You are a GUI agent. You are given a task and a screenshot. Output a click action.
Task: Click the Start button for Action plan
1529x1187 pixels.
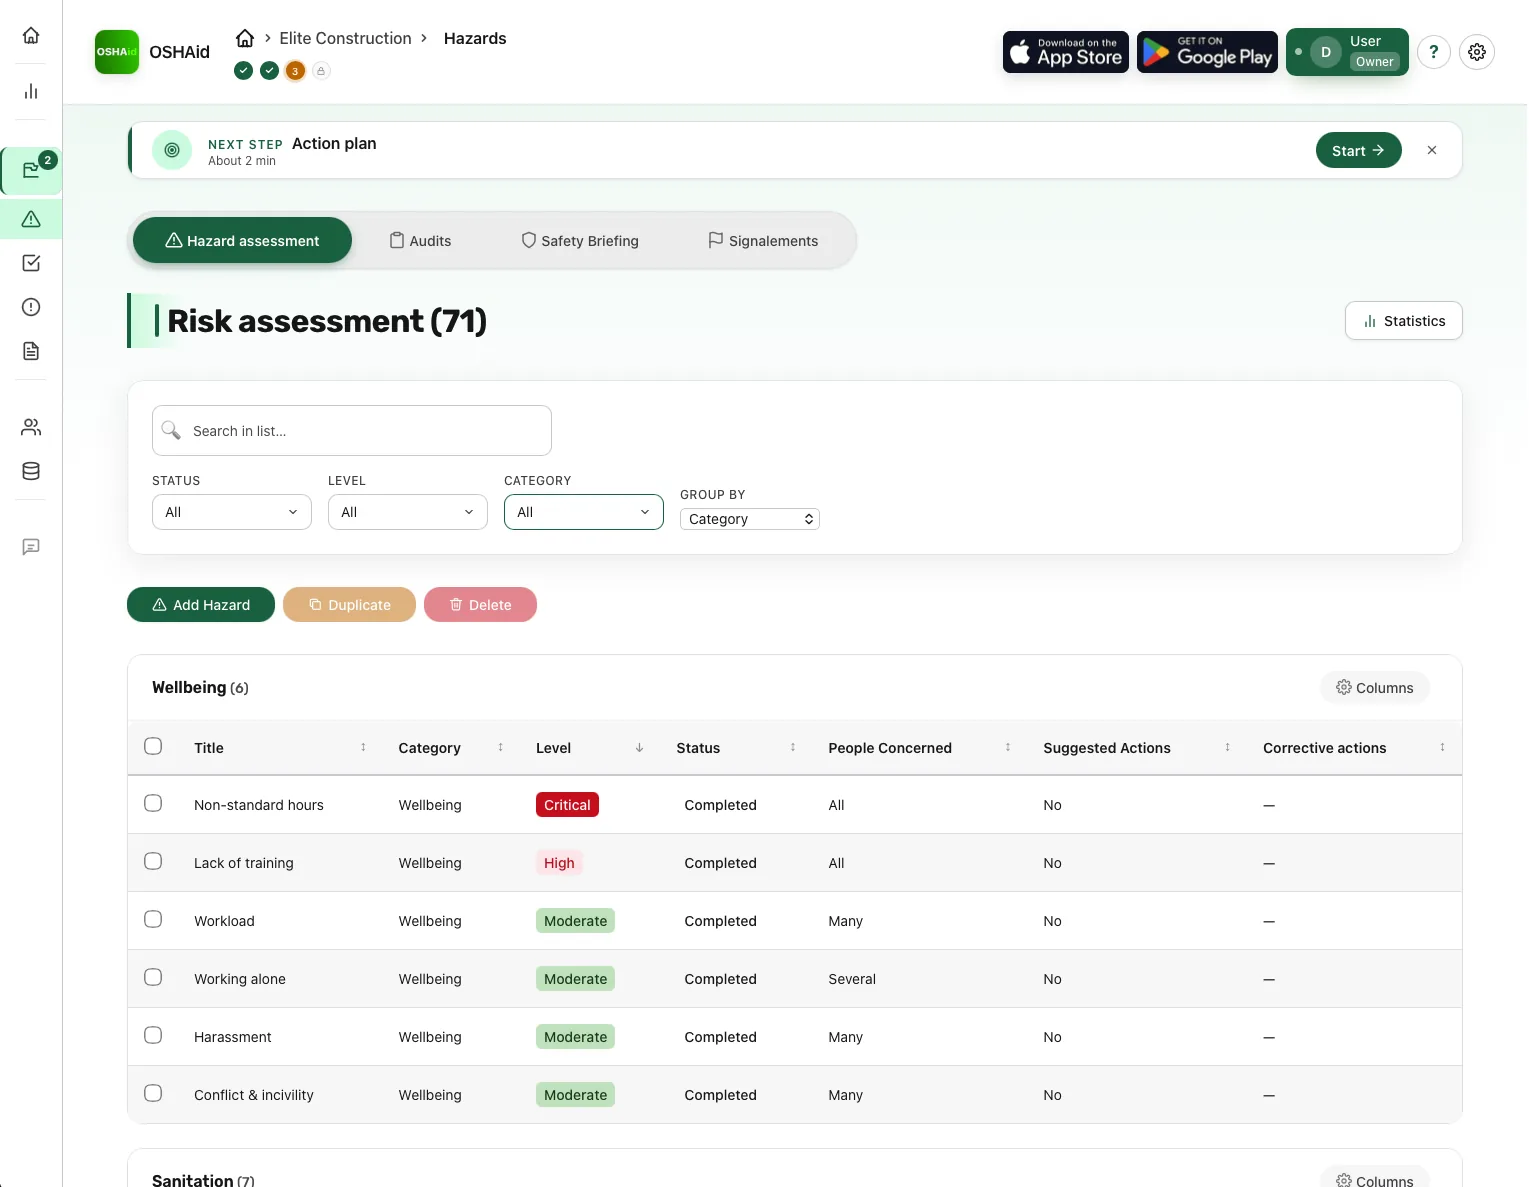click(1359, 150)
